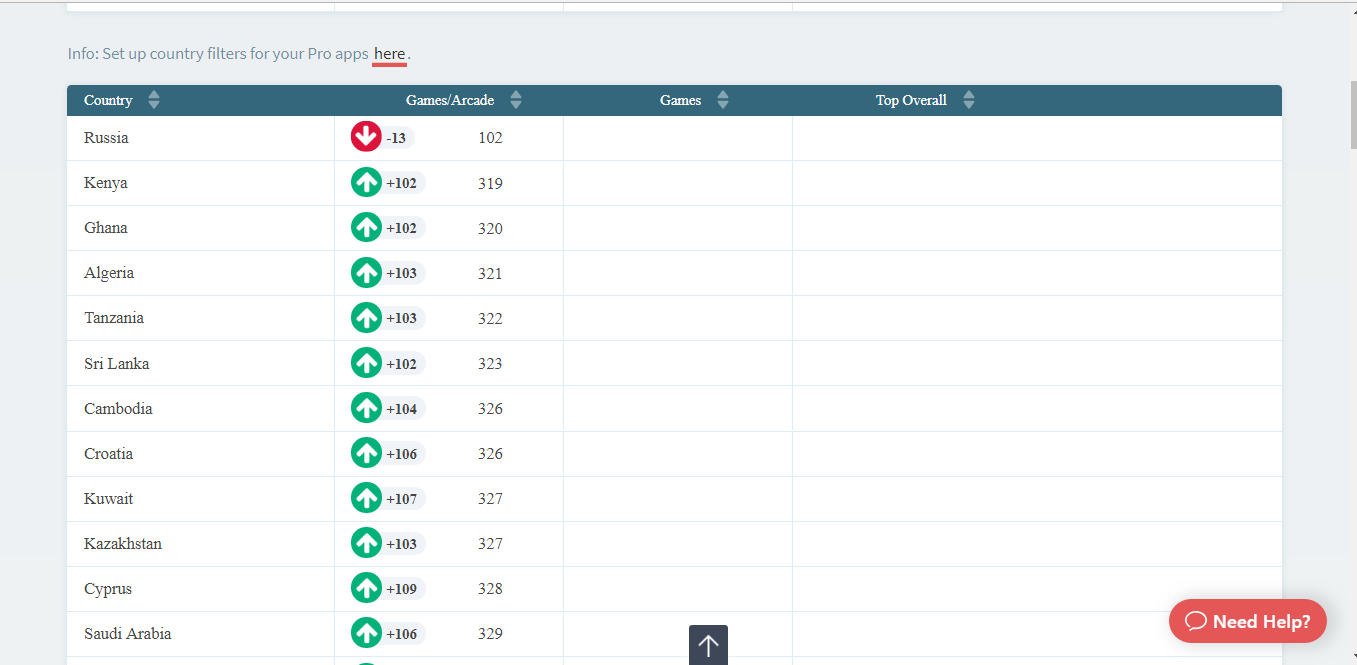Image resolution: width=1357 pixels, height=665 pixels.
Task: Click rank value 320 for Ghana
Action: click(x=490, y=228)
